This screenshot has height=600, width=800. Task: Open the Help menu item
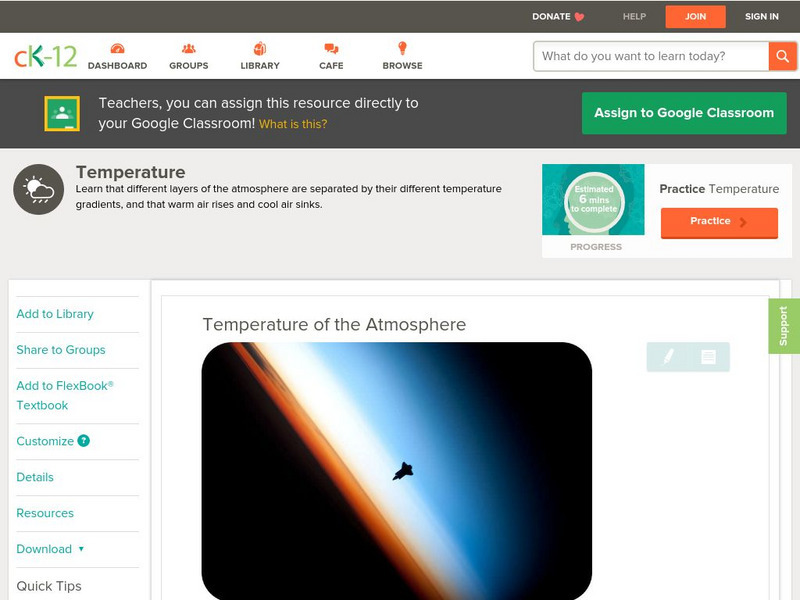pyautogui.click(x=634, y=16)
